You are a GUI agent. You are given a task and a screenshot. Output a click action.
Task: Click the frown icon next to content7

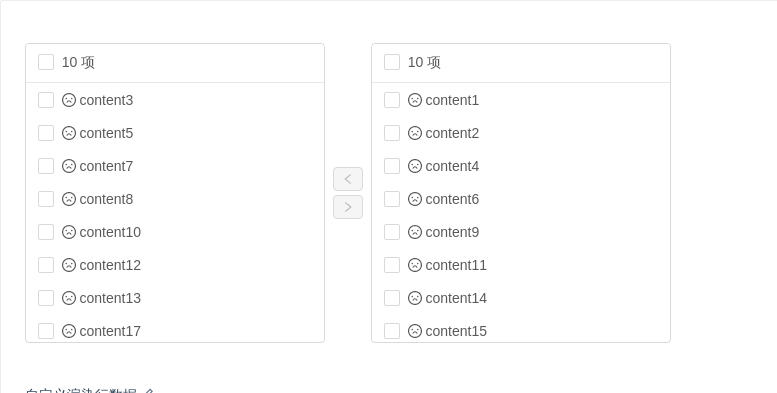tap(69, 166)
